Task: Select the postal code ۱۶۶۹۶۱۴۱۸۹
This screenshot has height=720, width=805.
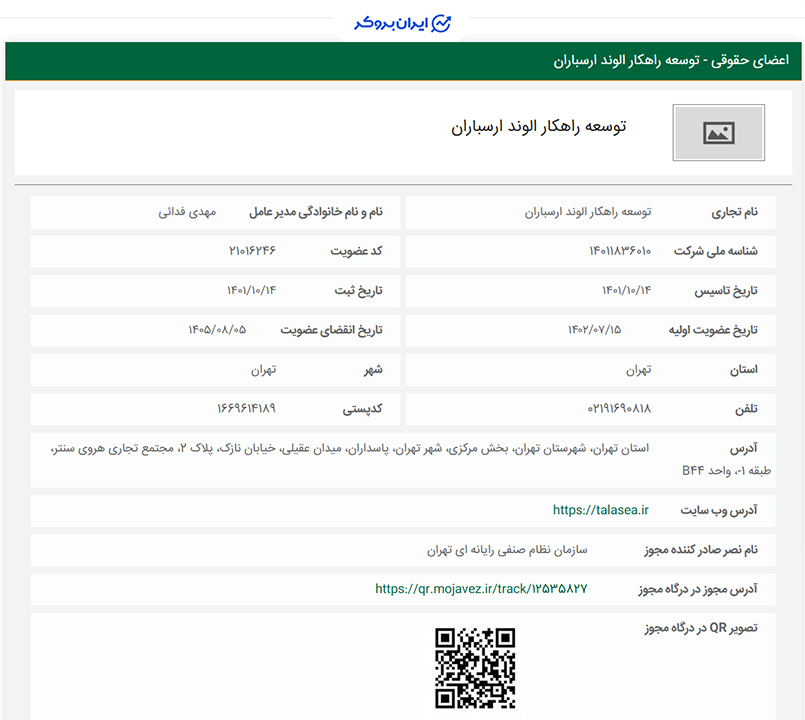Action: (x=246, y=408)
